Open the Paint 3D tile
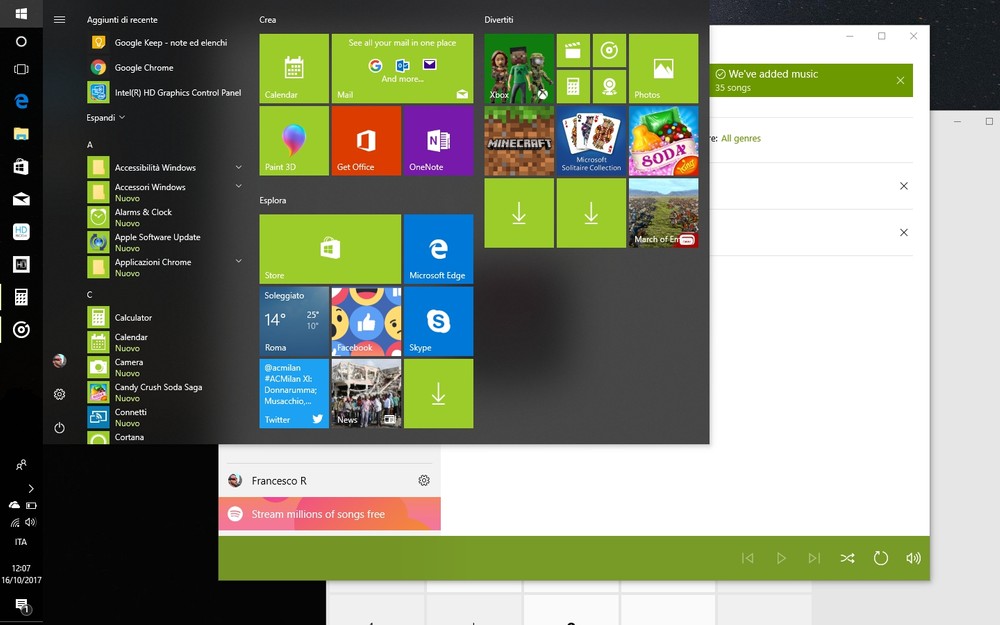This screenshot has width=1000, height=625. pos(293,141)
